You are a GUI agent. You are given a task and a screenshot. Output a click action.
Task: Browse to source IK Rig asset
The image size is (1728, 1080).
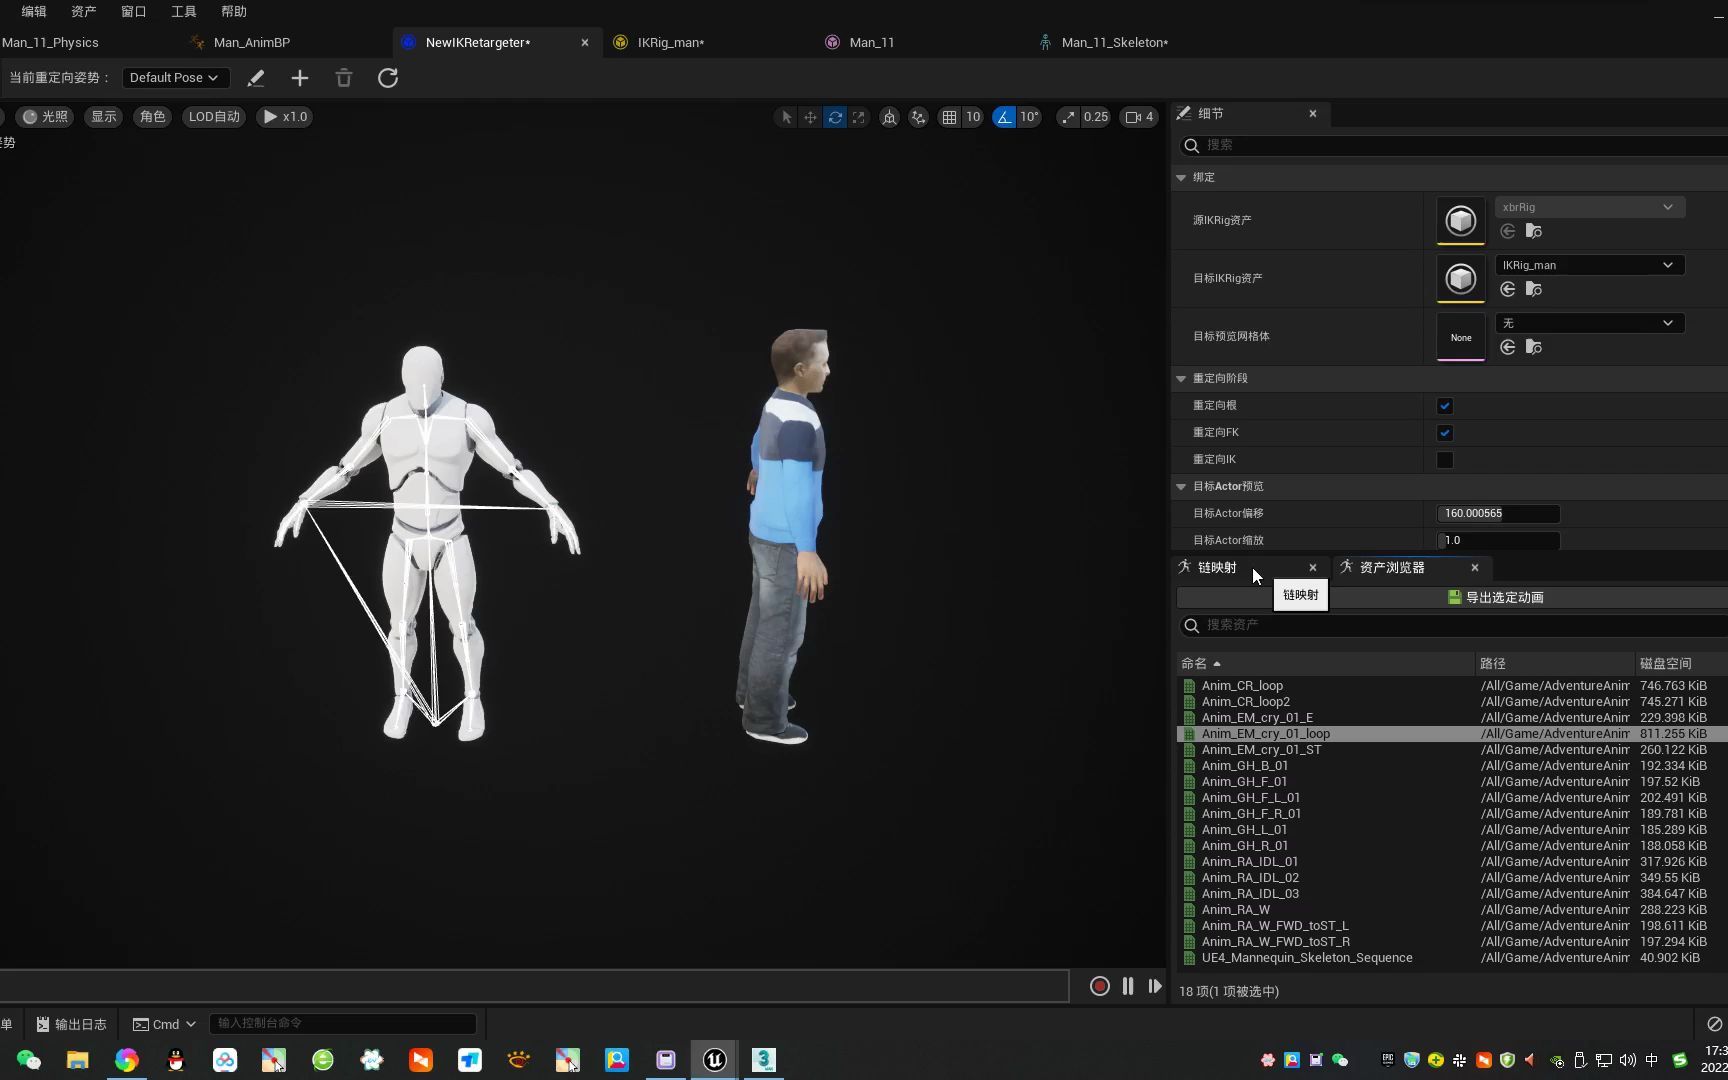click(1533, 232)
